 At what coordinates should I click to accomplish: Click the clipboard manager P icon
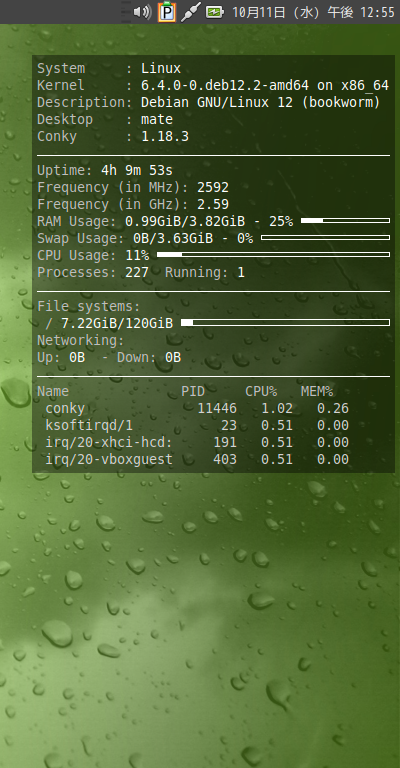pyautogui.click(x=167, y=12)
